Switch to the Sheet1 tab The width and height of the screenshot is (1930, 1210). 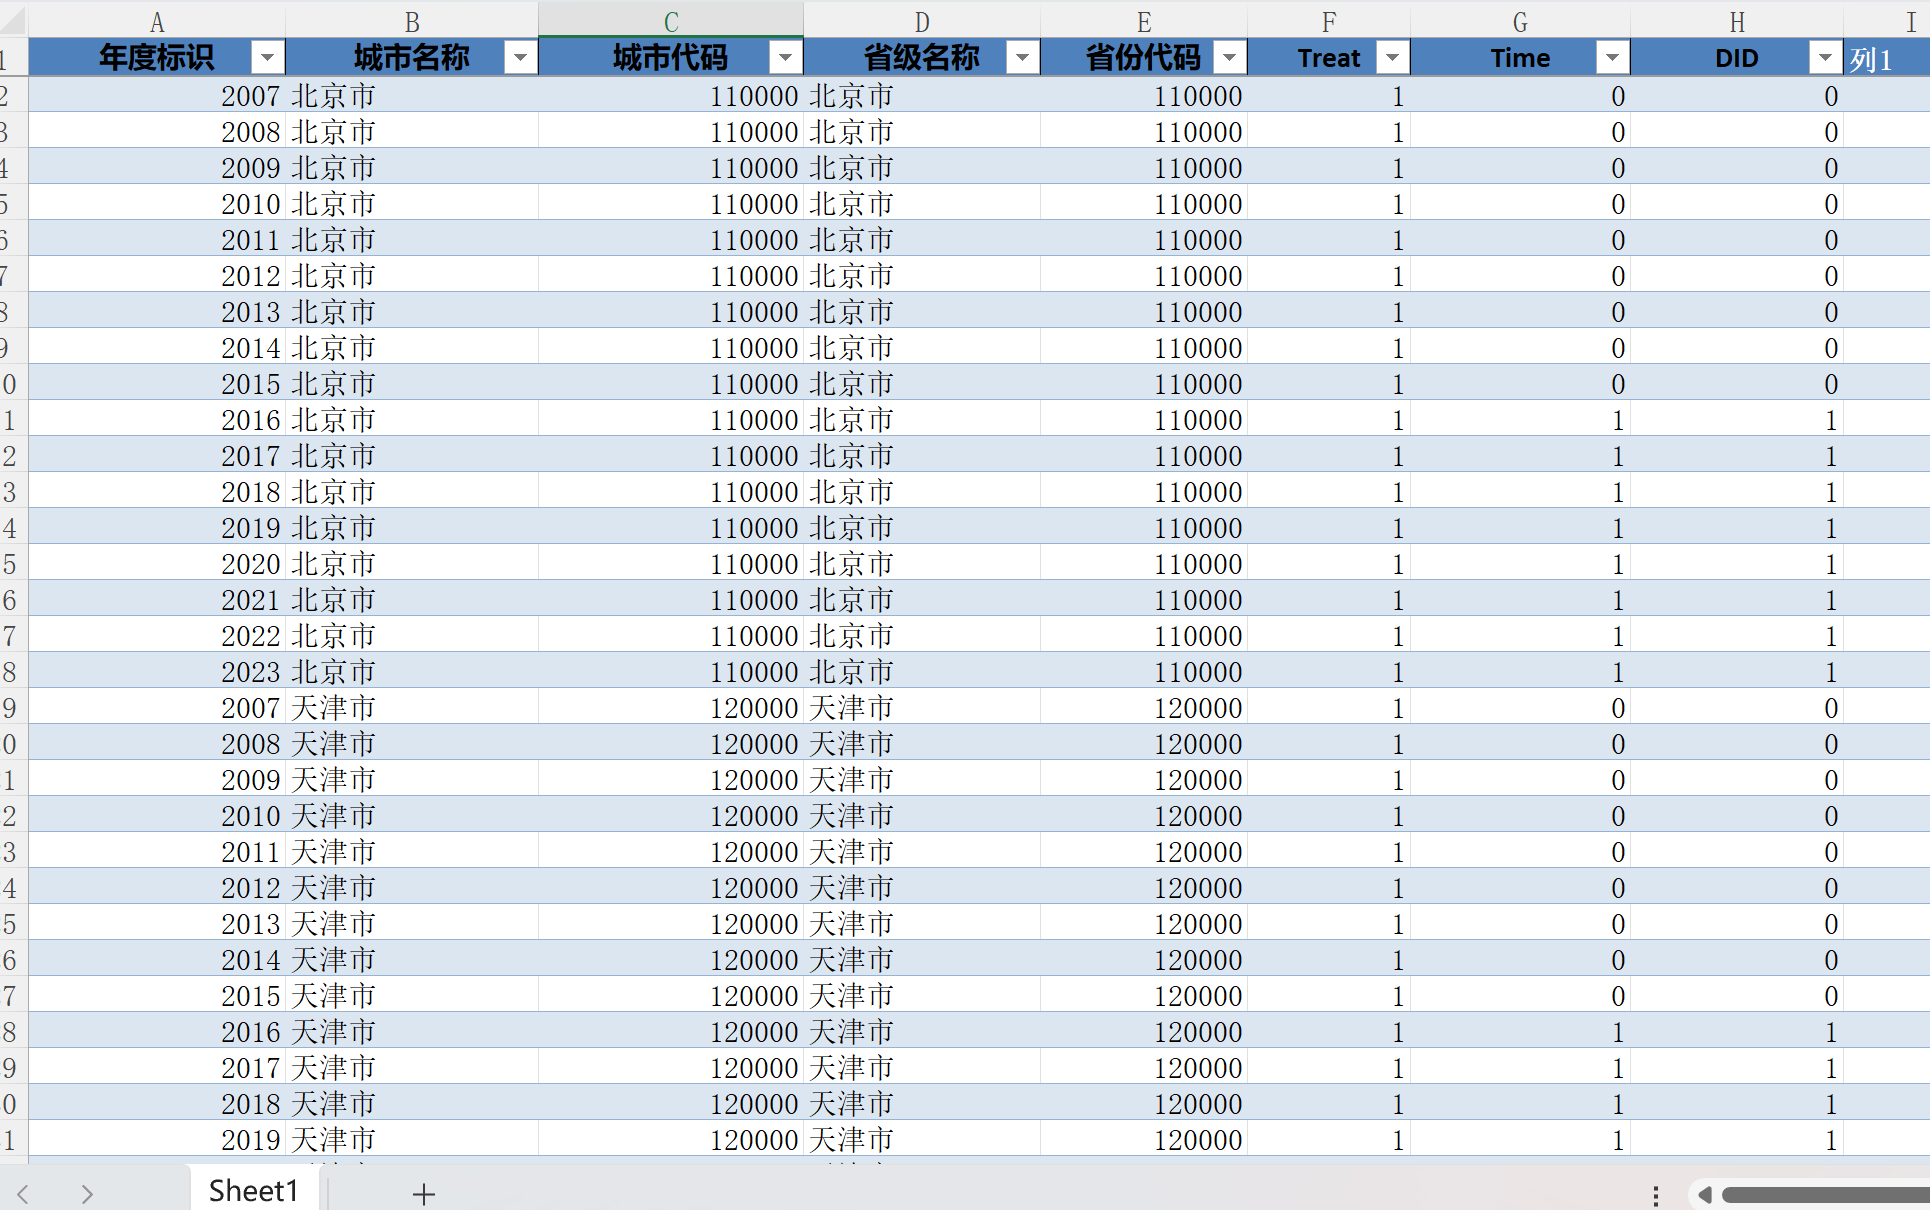click(254, 1191)
